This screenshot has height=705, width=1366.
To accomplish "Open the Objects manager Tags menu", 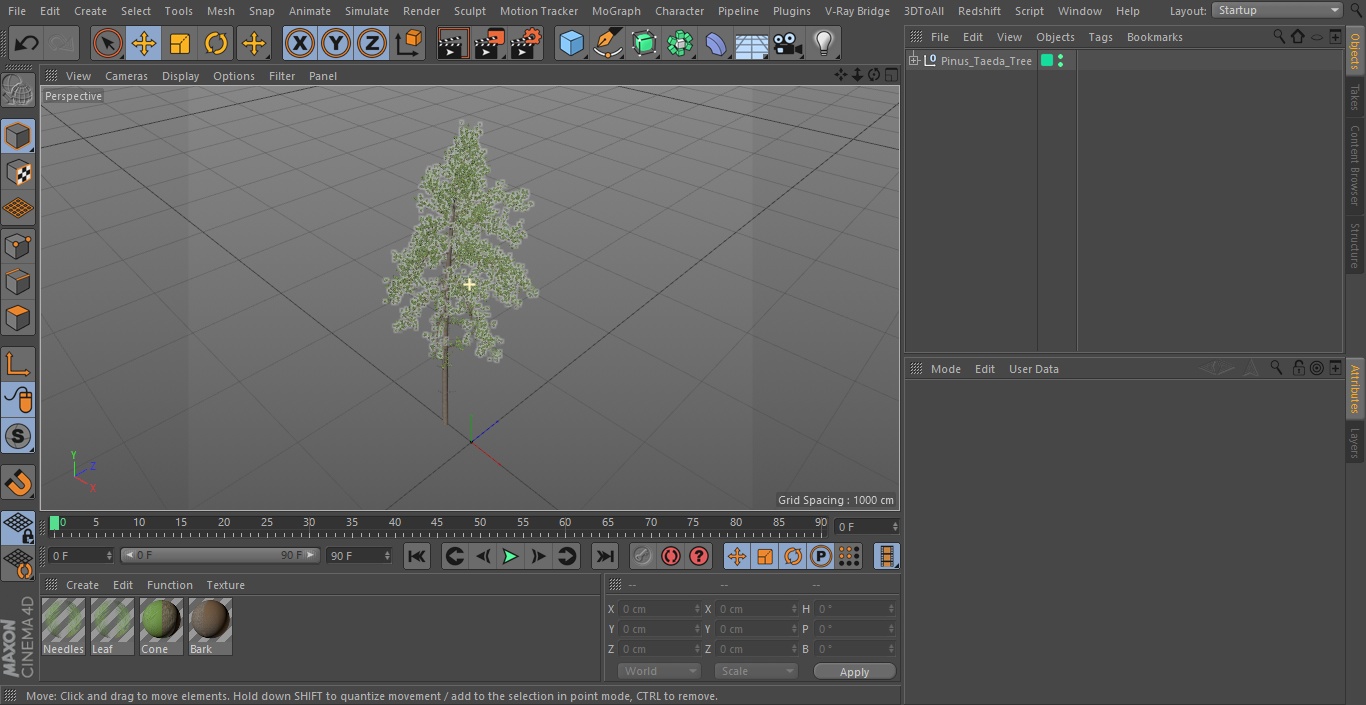I will pos(1100,37).
